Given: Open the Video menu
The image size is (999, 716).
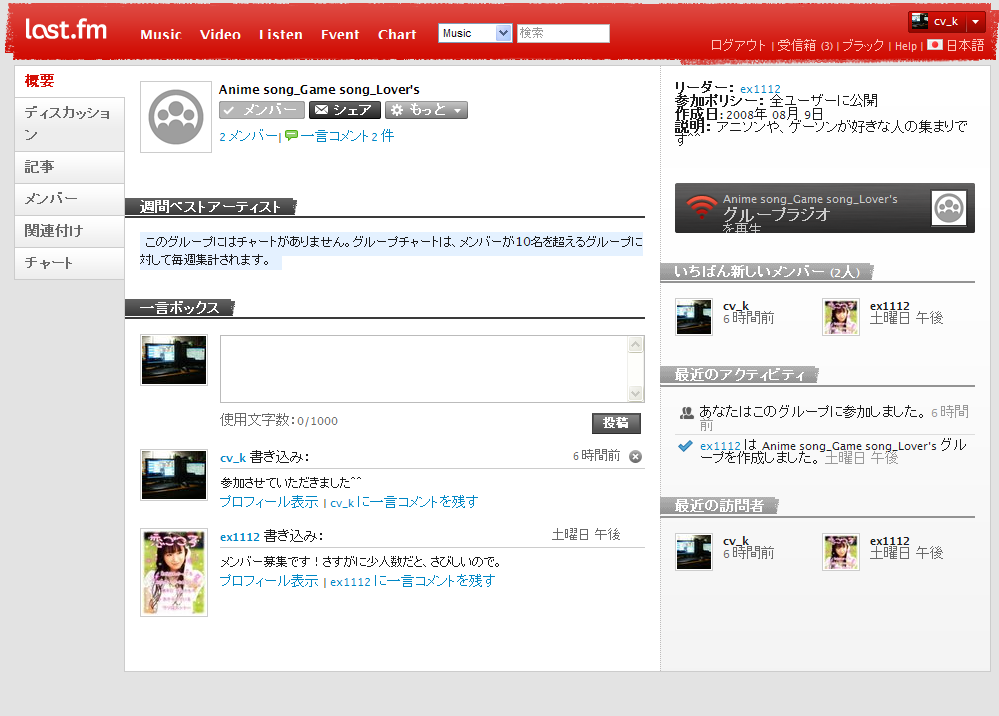Looking at the screenshot, I should [x=220, y=34].
